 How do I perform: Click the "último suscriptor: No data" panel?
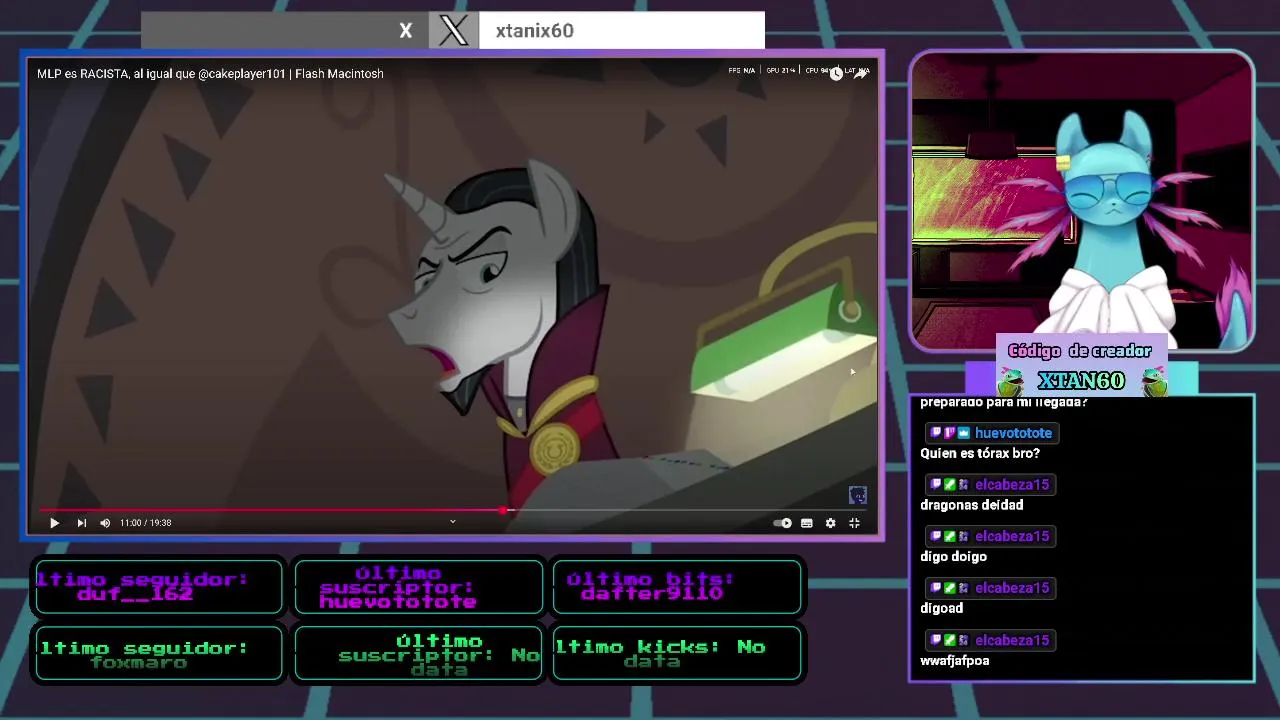(x=419, y=653)
